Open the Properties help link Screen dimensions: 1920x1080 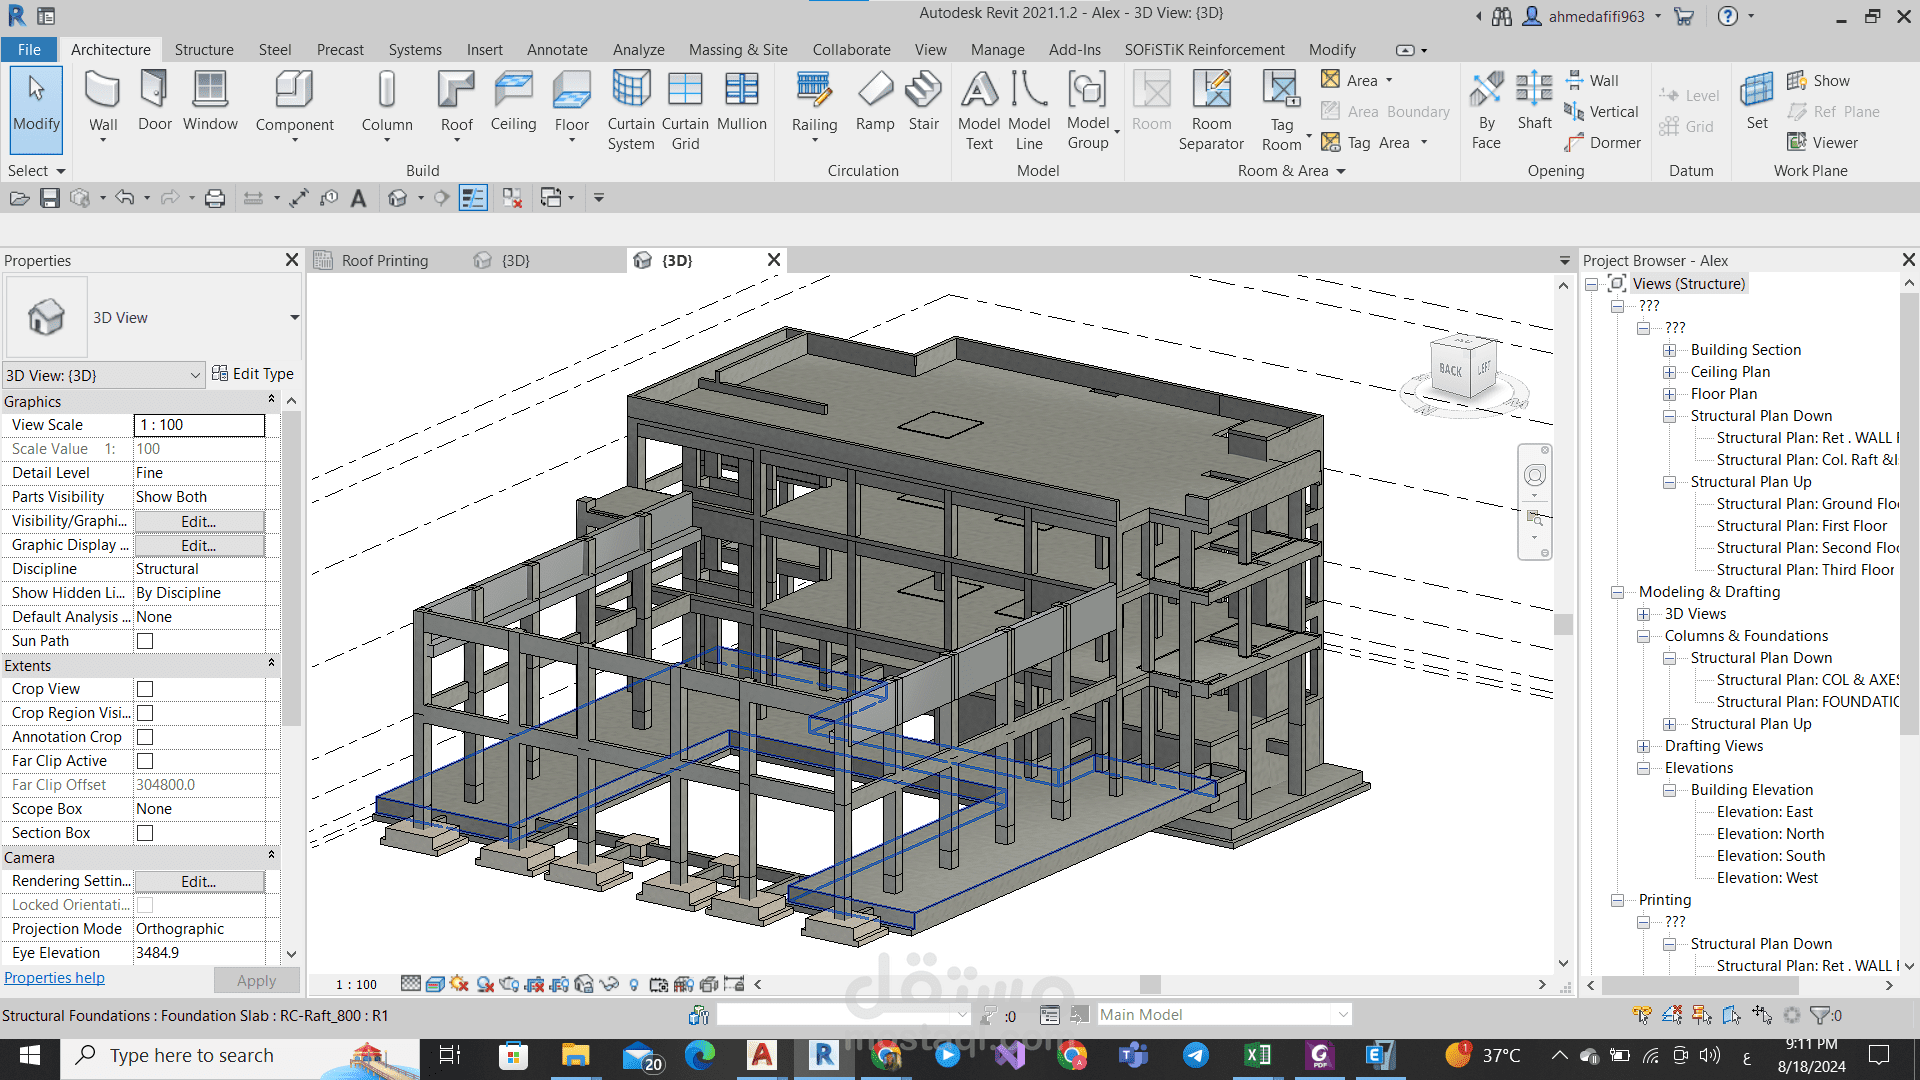tap(54, 978)
